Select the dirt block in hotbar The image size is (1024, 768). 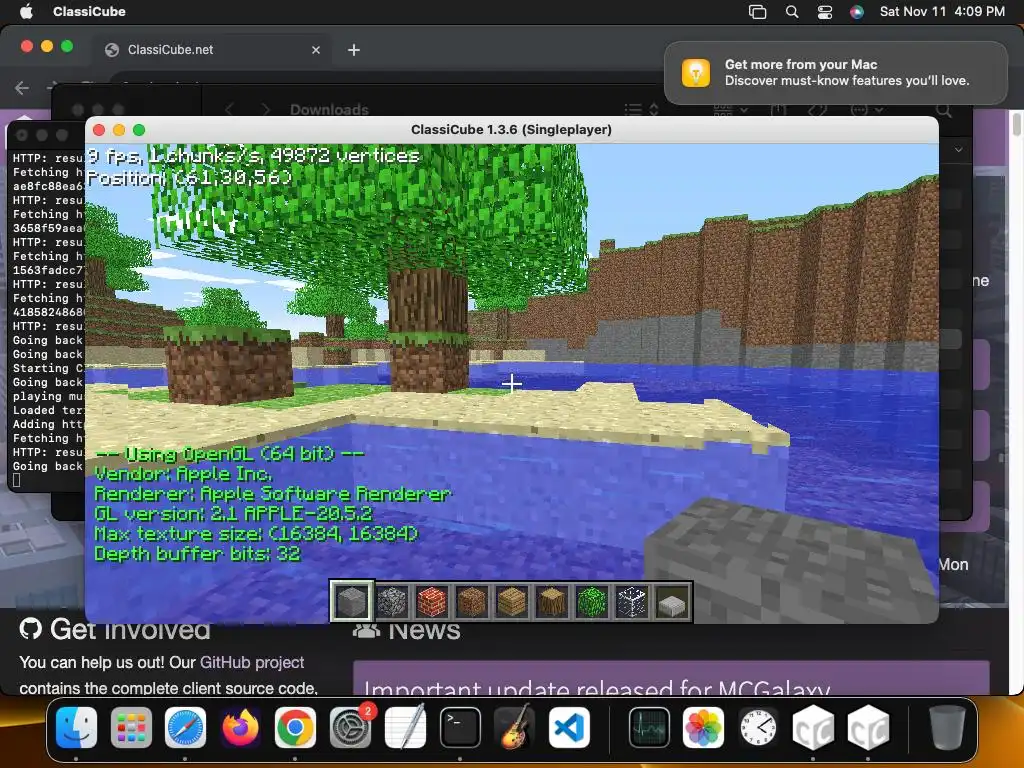(472, 601)
